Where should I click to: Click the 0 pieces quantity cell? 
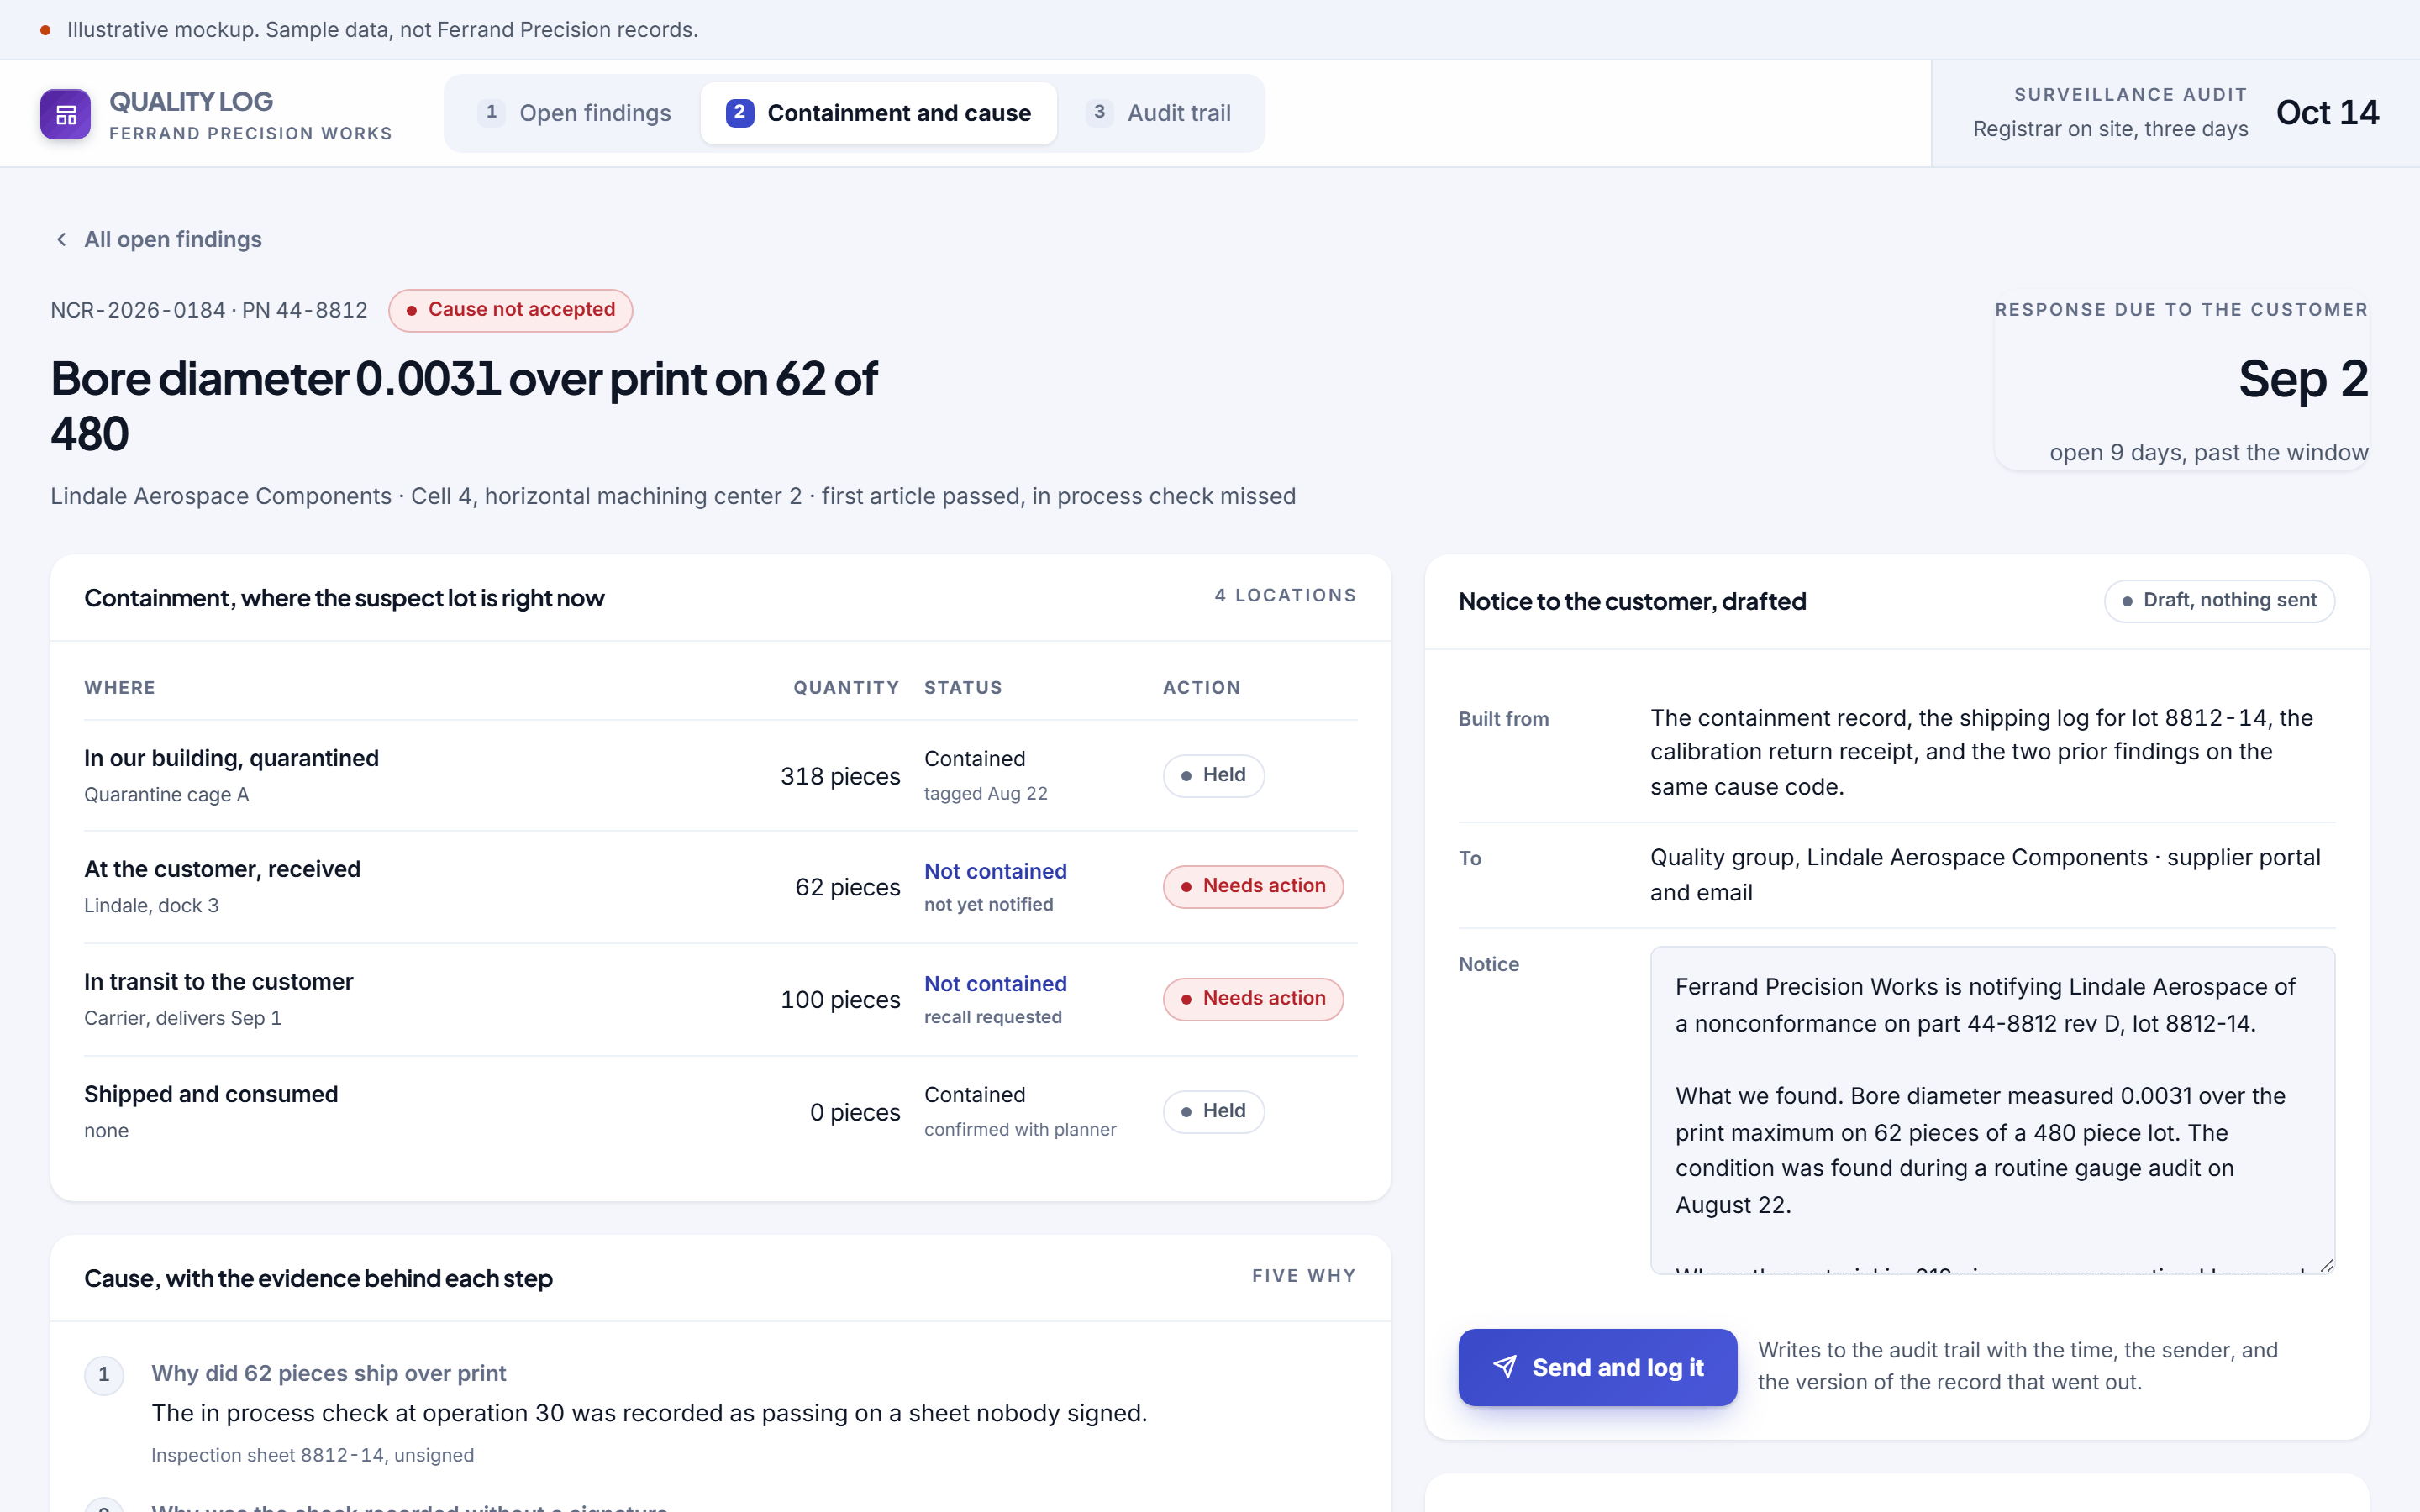point(855,1112)
